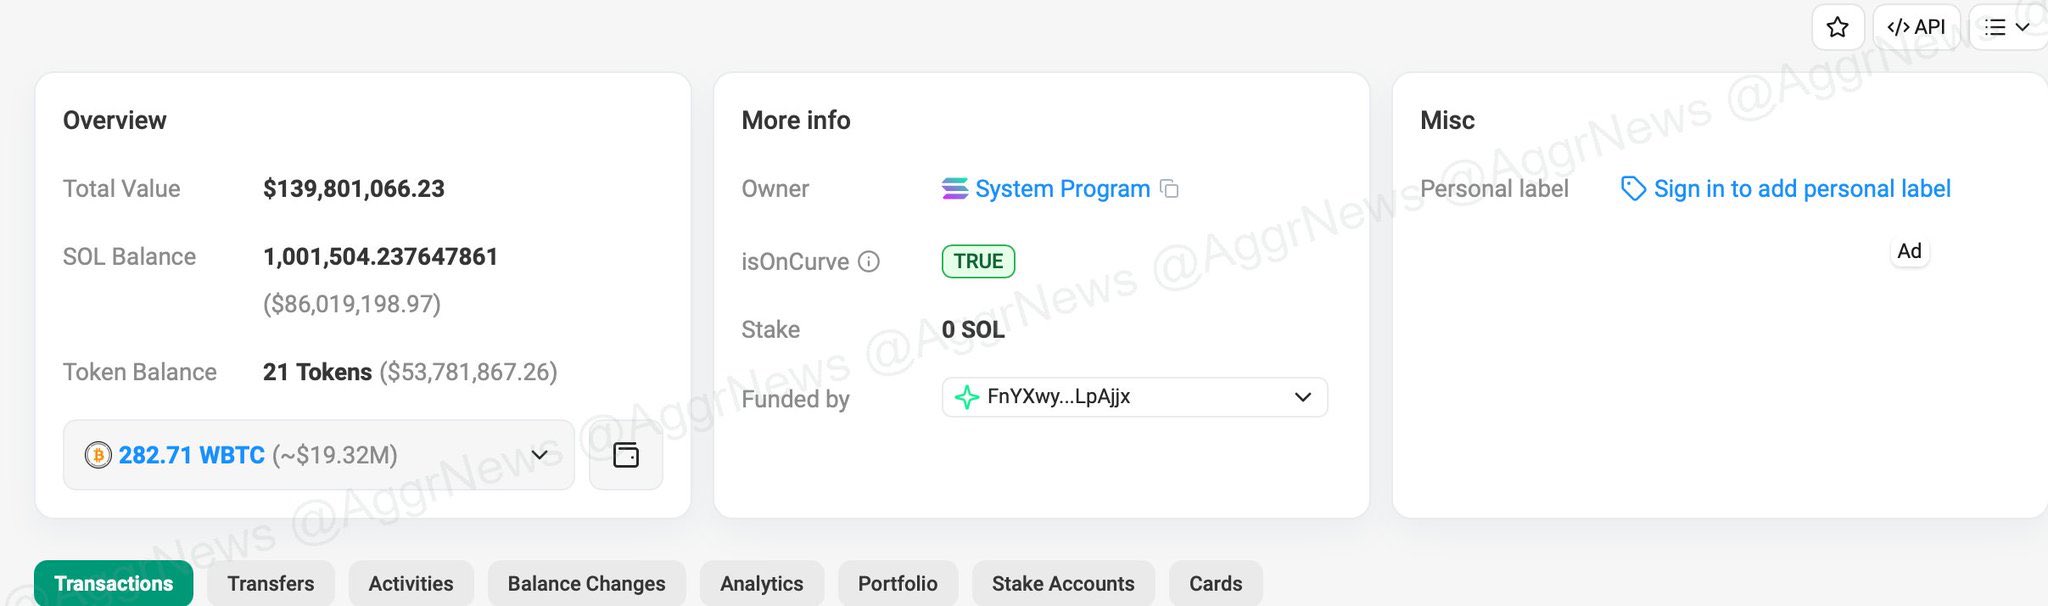Open the Portfolio tab
This screenshot has height=606, width=2048.
pyautogui.click(x=898, y=584)
